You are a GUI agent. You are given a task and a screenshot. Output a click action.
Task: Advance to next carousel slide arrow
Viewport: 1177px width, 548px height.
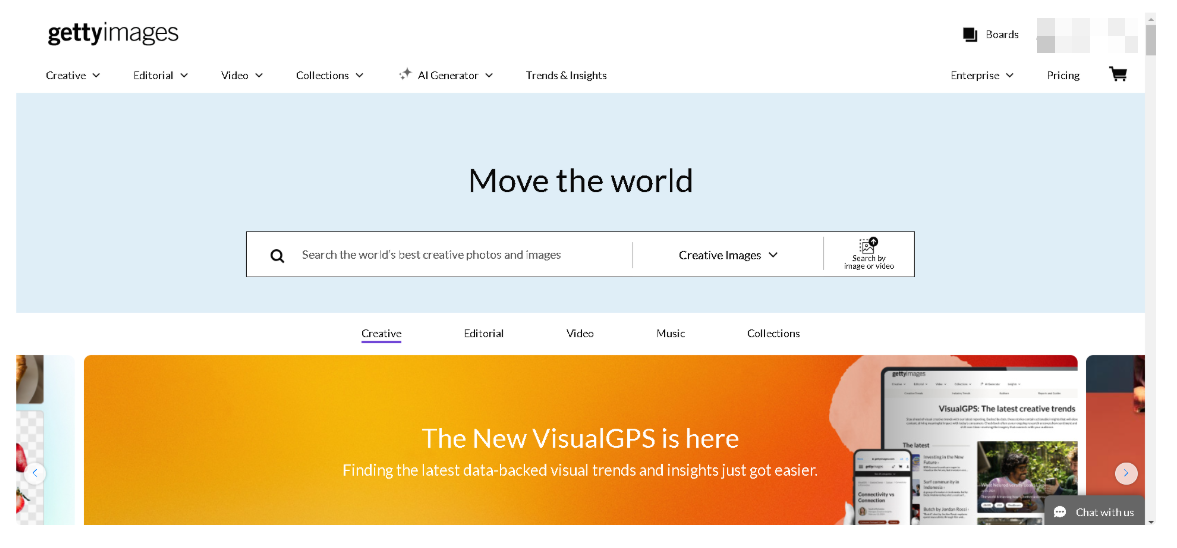(1126, 473)
